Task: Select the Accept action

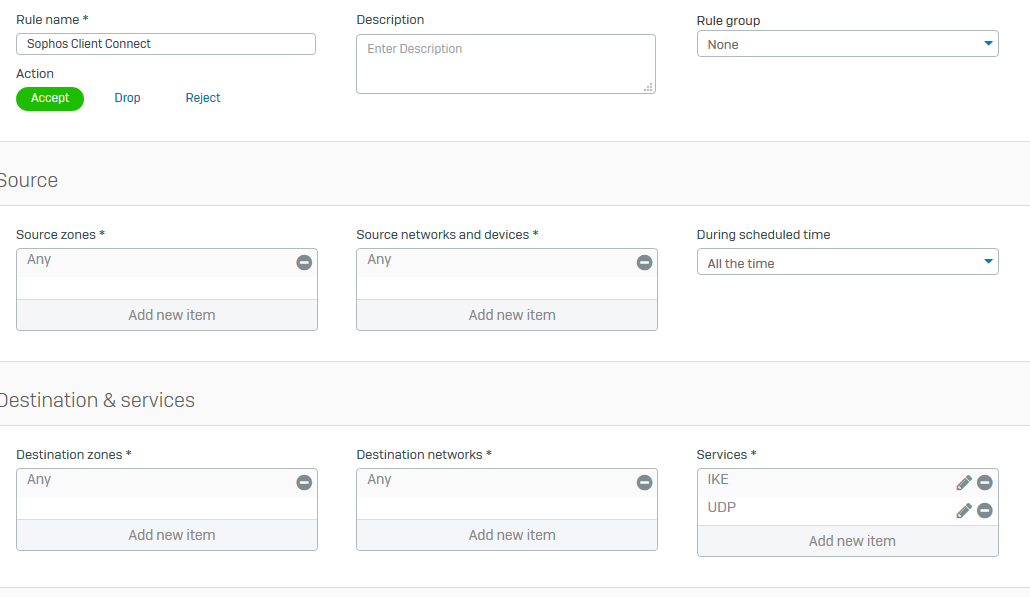Action: 50,98
